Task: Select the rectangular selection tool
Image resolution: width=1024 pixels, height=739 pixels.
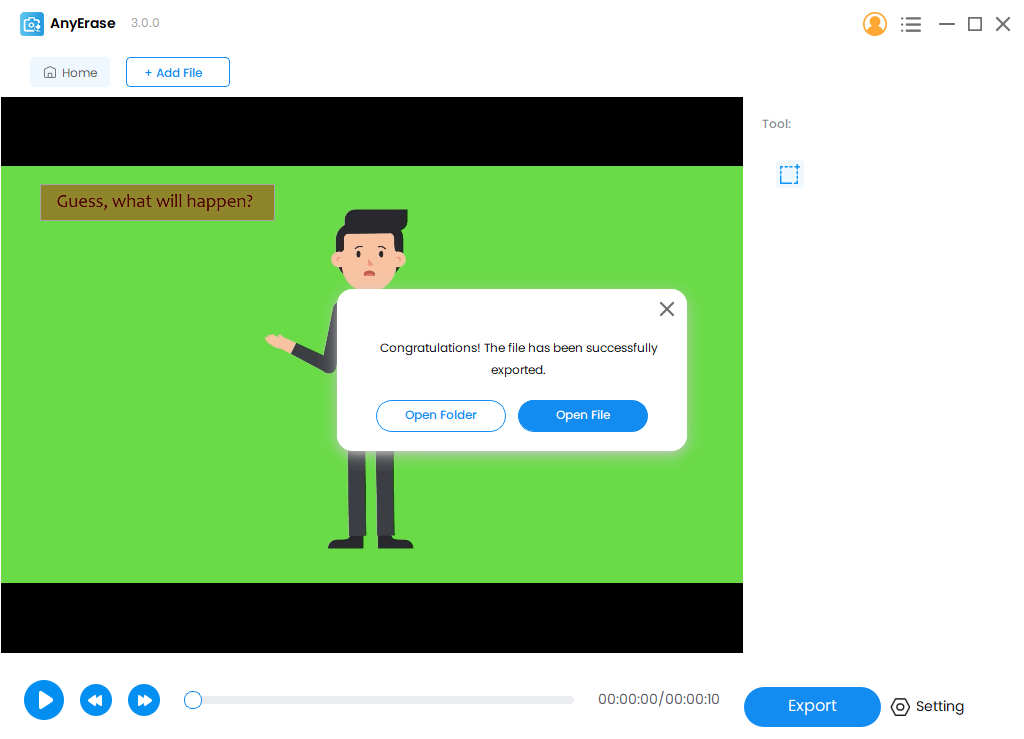Action: (789, 174)
